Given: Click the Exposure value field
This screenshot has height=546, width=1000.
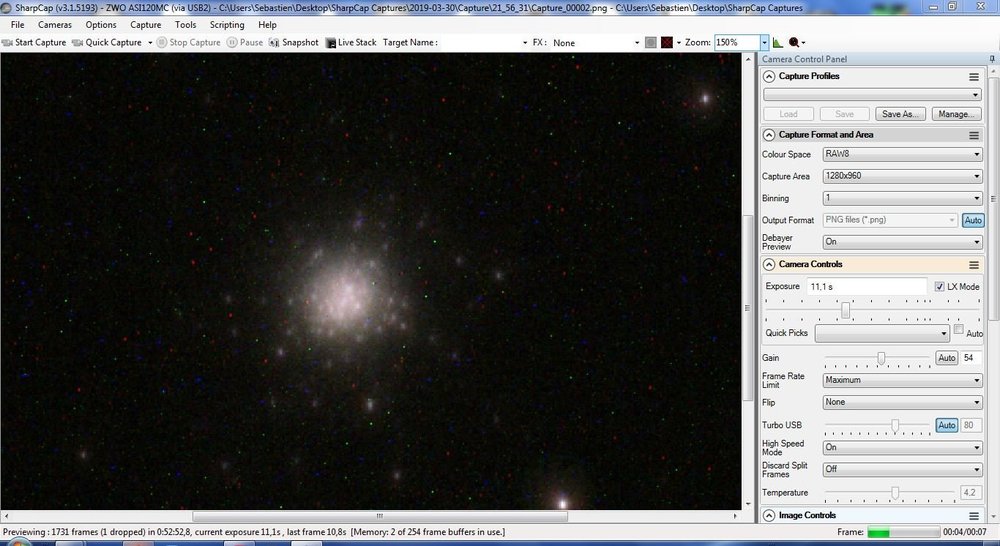Looking at the screenshot, I should [867, 286].
